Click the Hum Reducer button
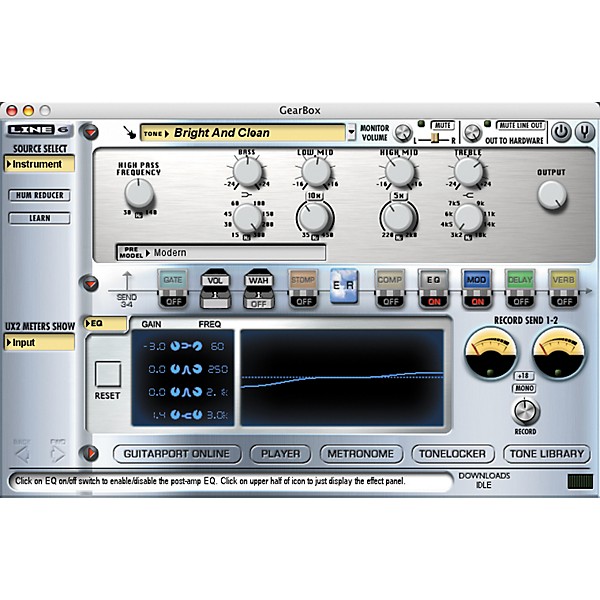The width and height of the screenshot is (600, 600). pos(39,195)
